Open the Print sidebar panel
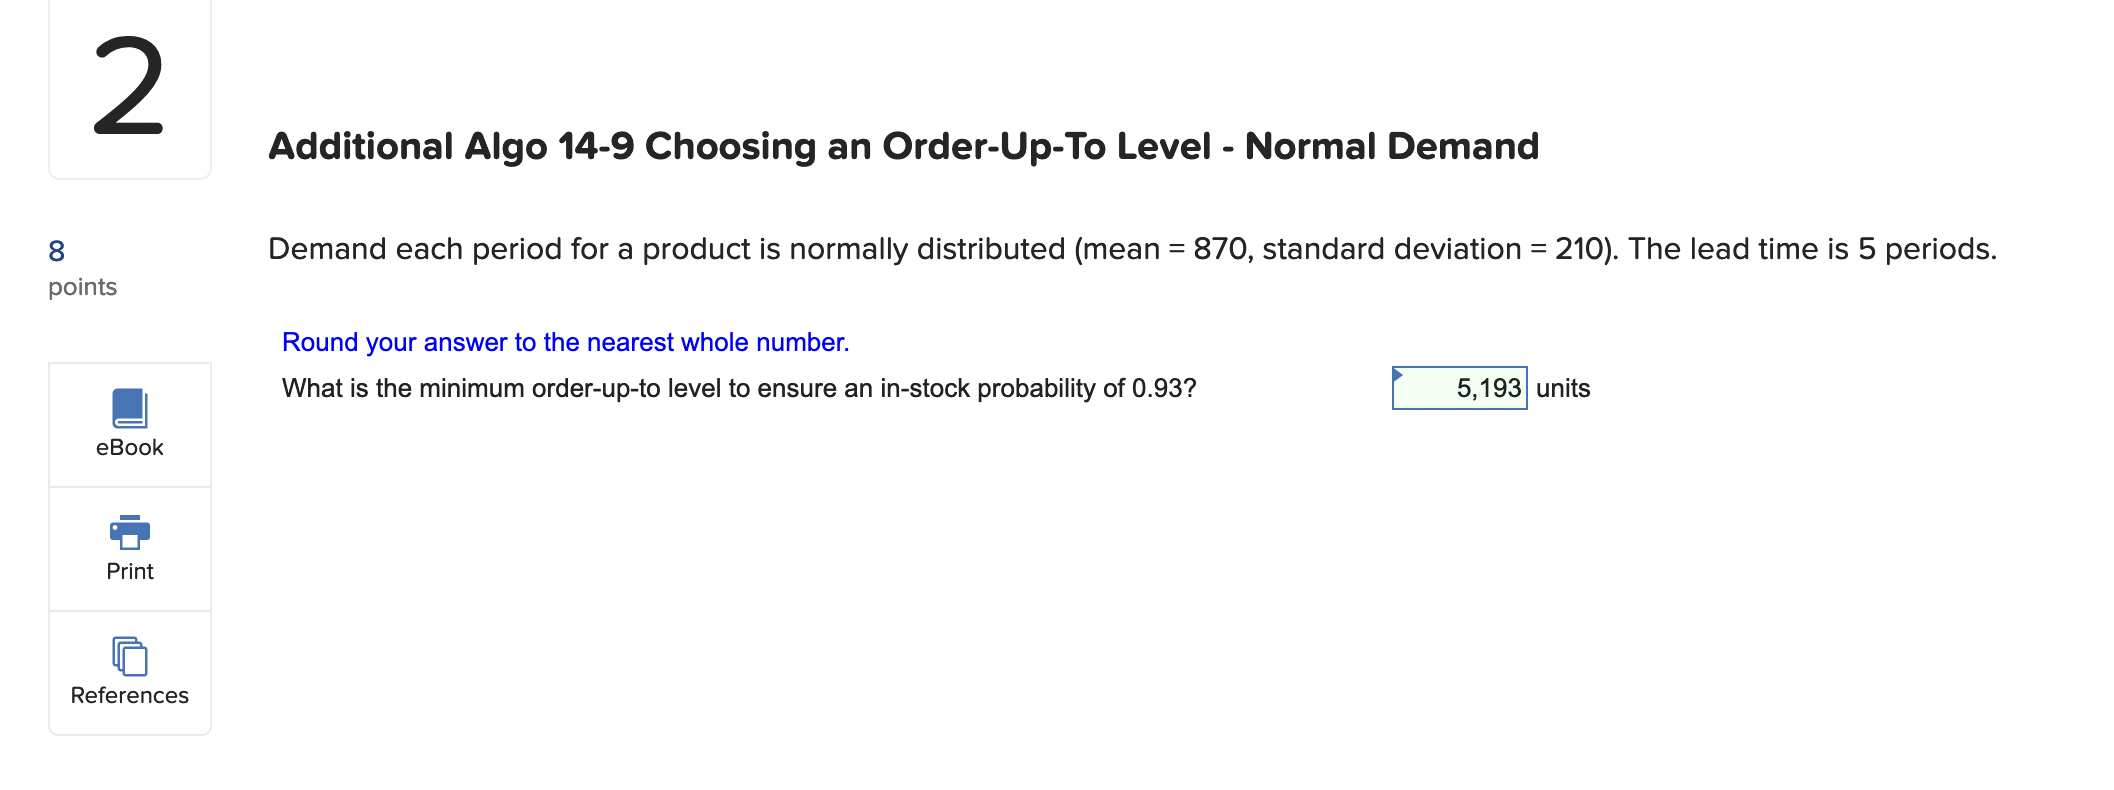 129,548
